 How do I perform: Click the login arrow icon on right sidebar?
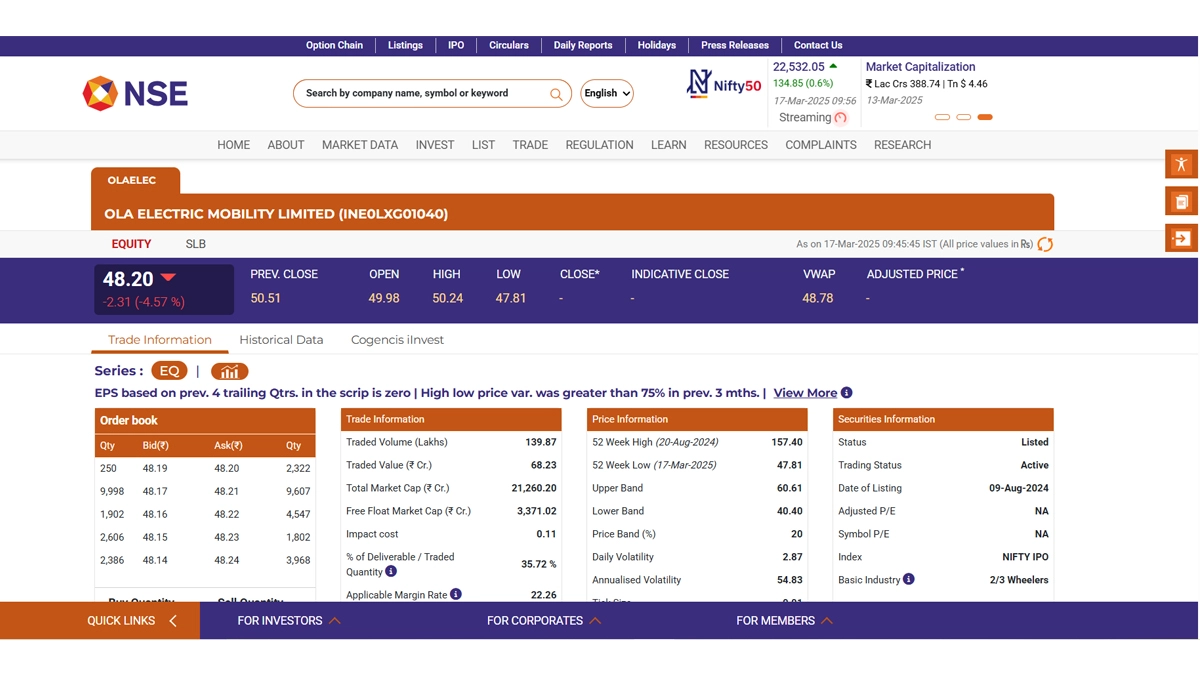(x=1181, y=238)
